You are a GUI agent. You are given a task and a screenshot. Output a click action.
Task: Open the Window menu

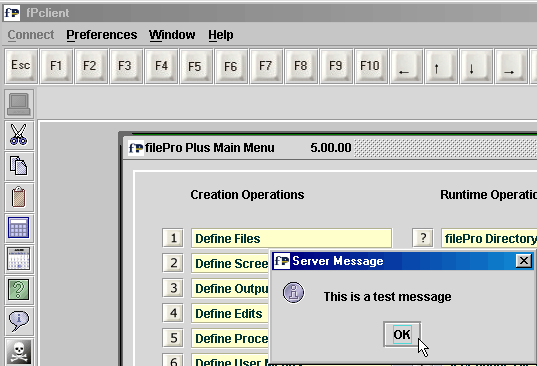[172, 35]
